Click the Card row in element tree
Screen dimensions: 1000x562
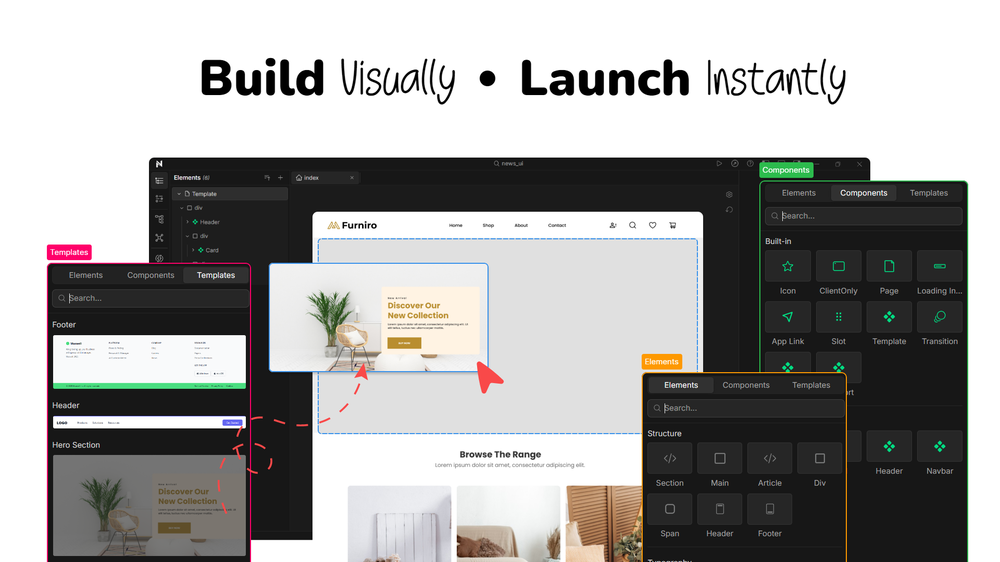click(x=230, y=250)
